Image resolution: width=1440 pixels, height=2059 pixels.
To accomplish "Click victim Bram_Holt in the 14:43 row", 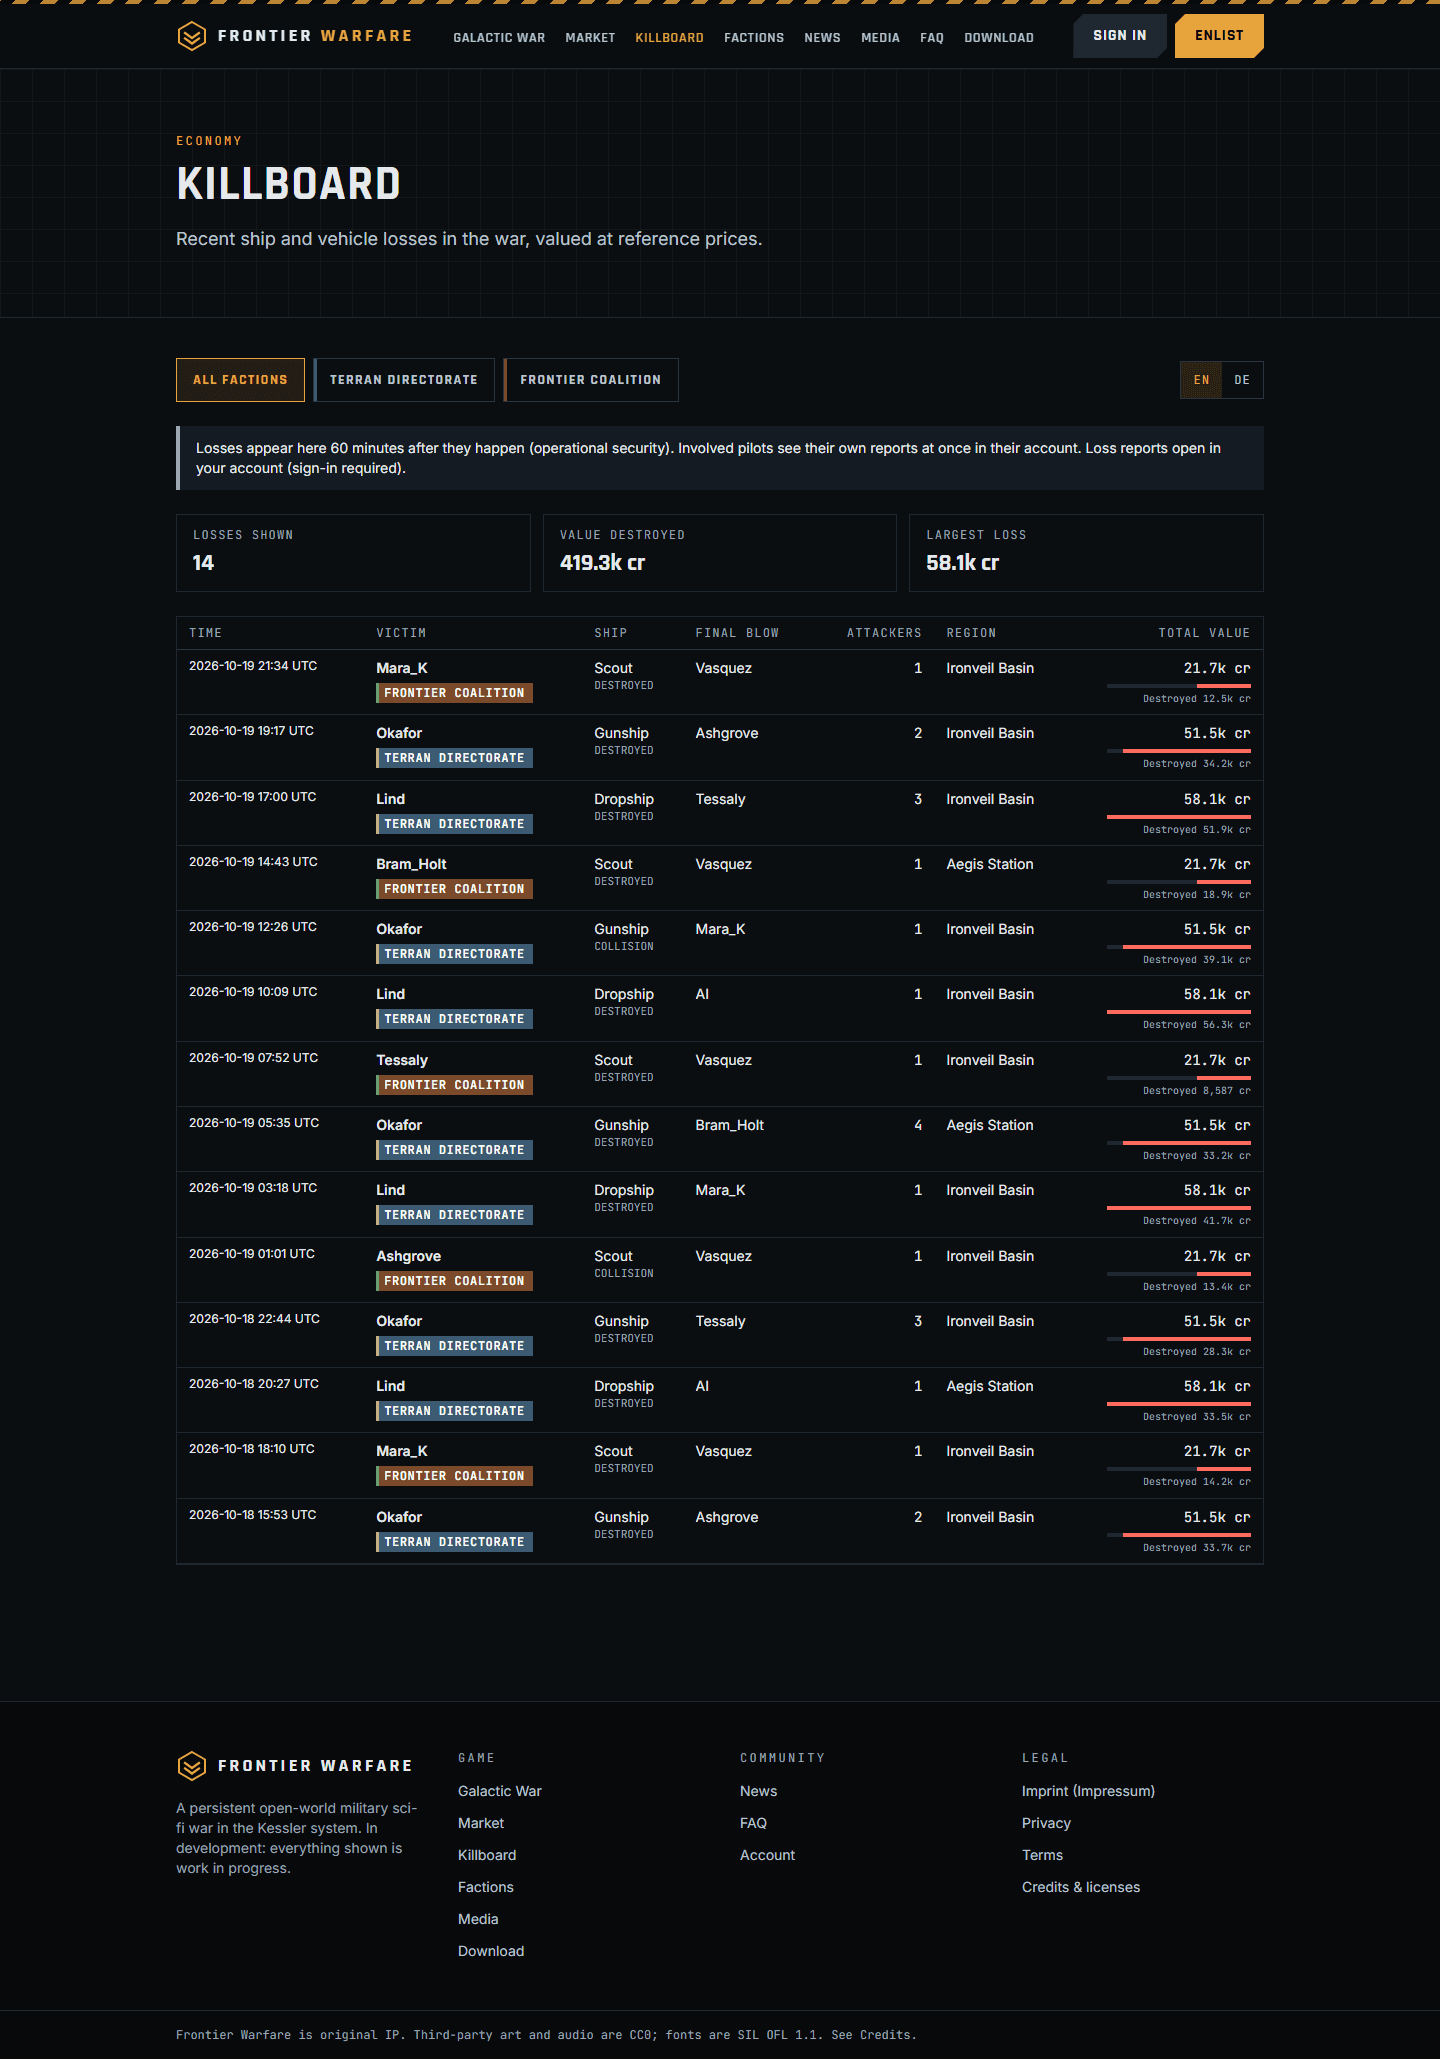I will (411, 864).
